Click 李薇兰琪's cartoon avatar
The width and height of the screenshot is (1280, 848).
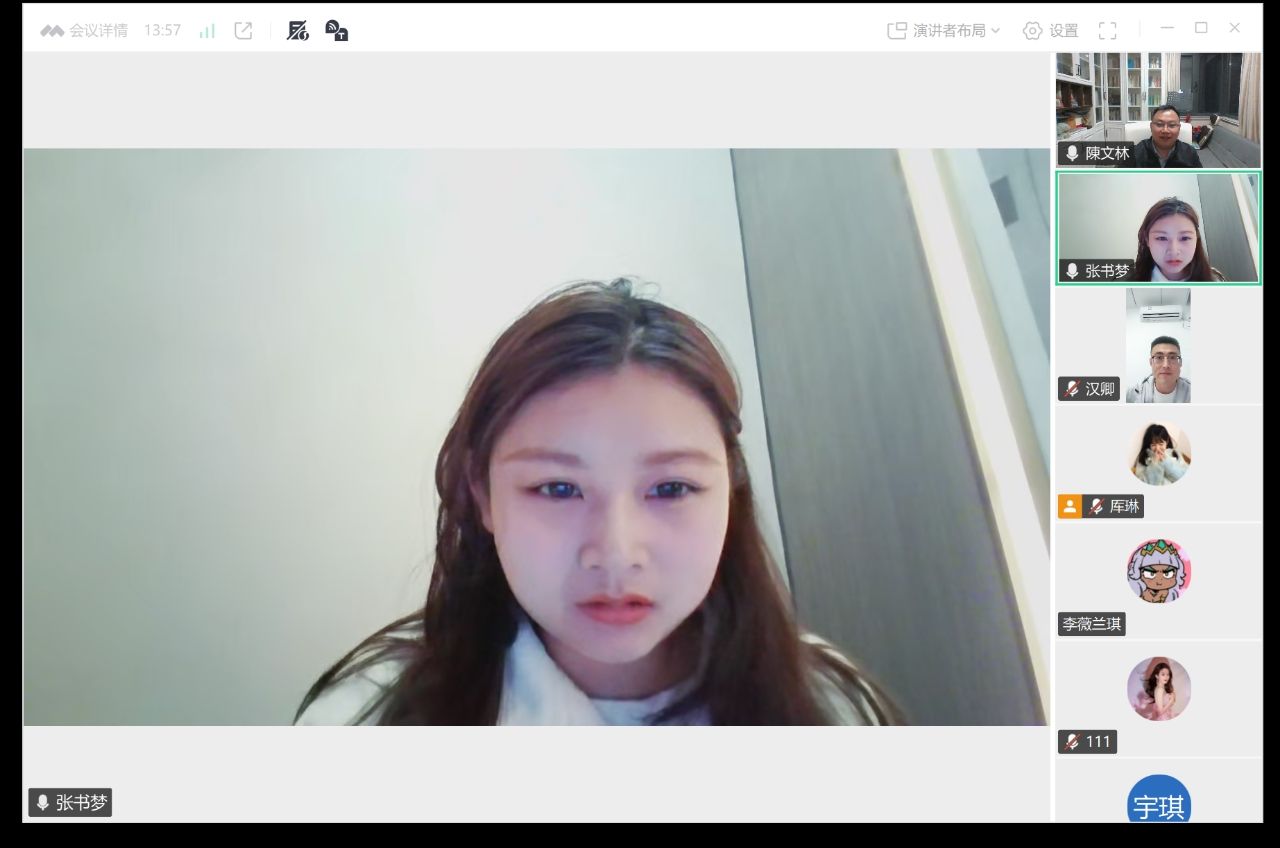point(1159,571)
